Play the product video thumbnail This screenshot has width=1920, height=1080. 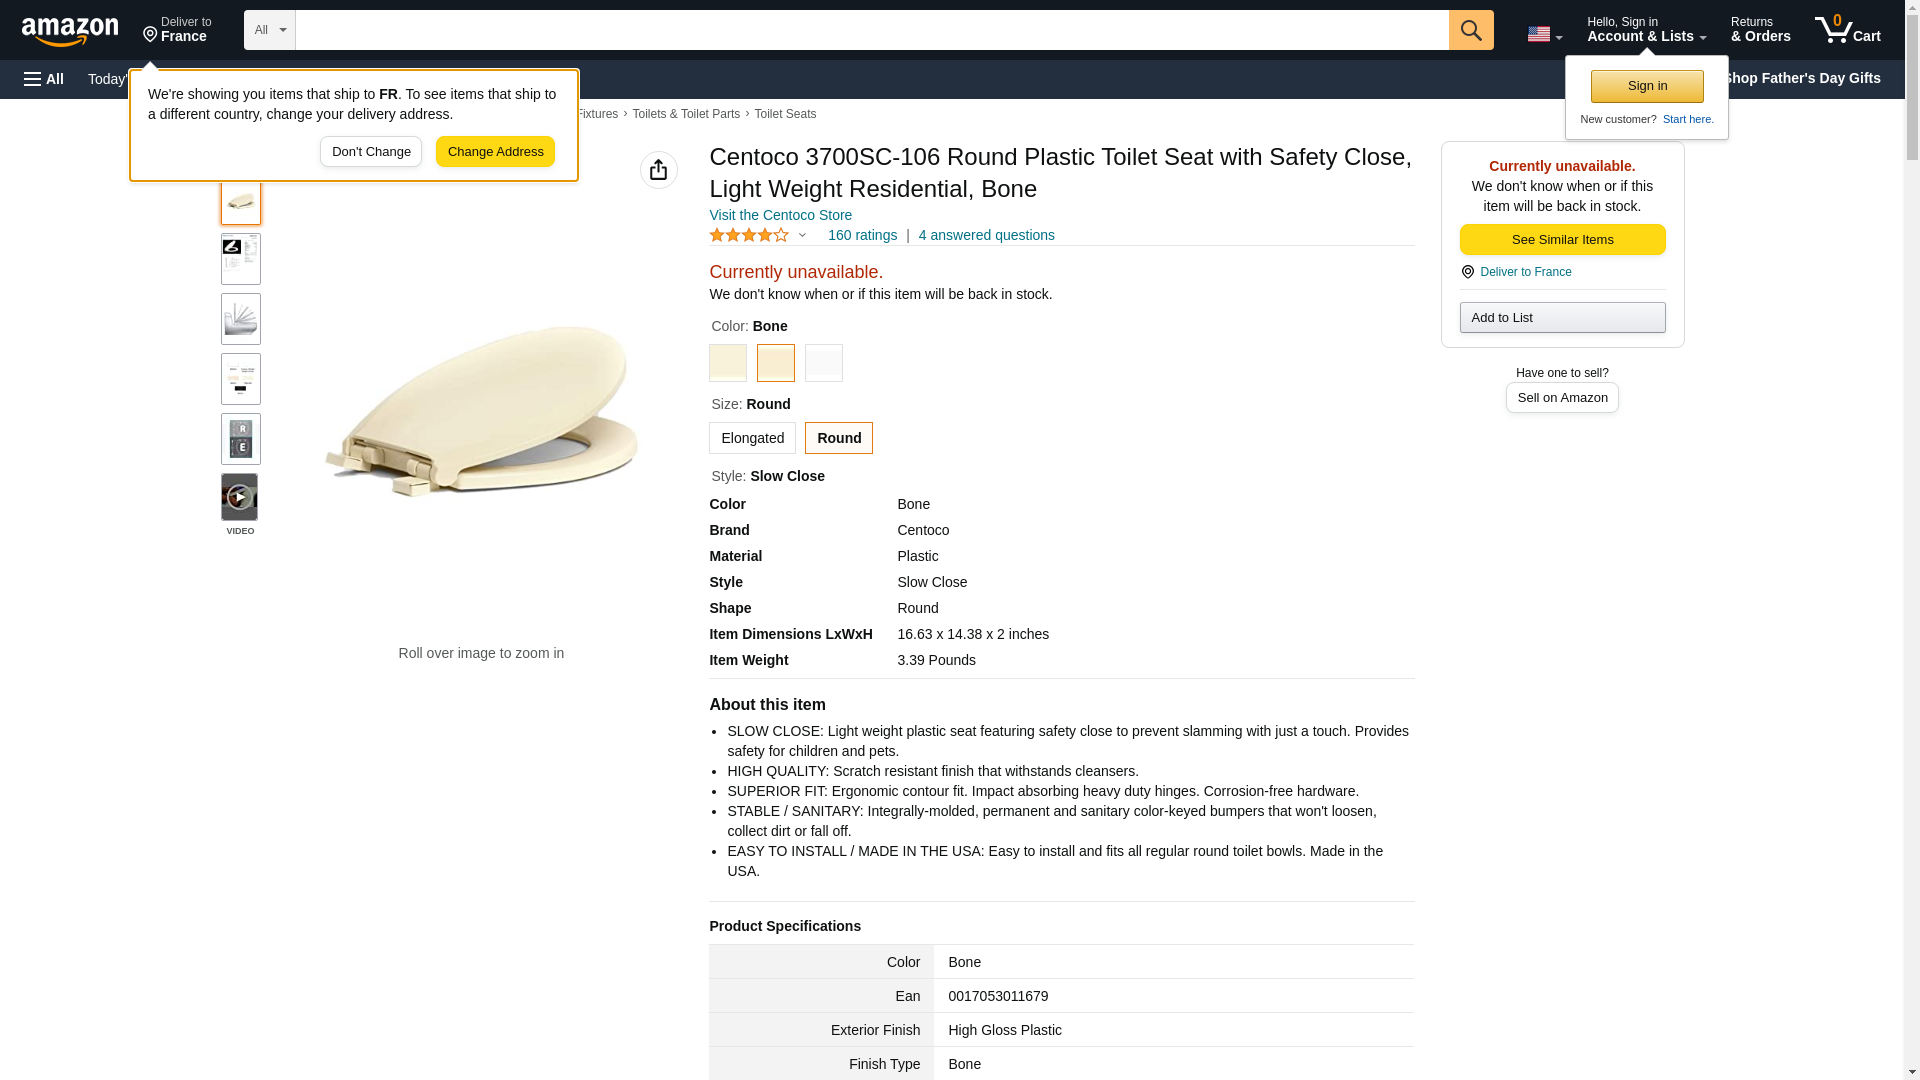(x=240, y=497)
